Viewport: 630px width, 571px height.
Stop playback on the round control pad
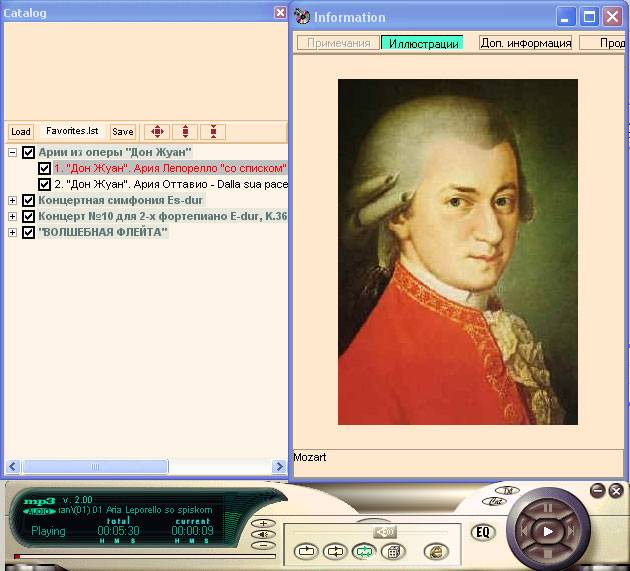pos(548,555)
